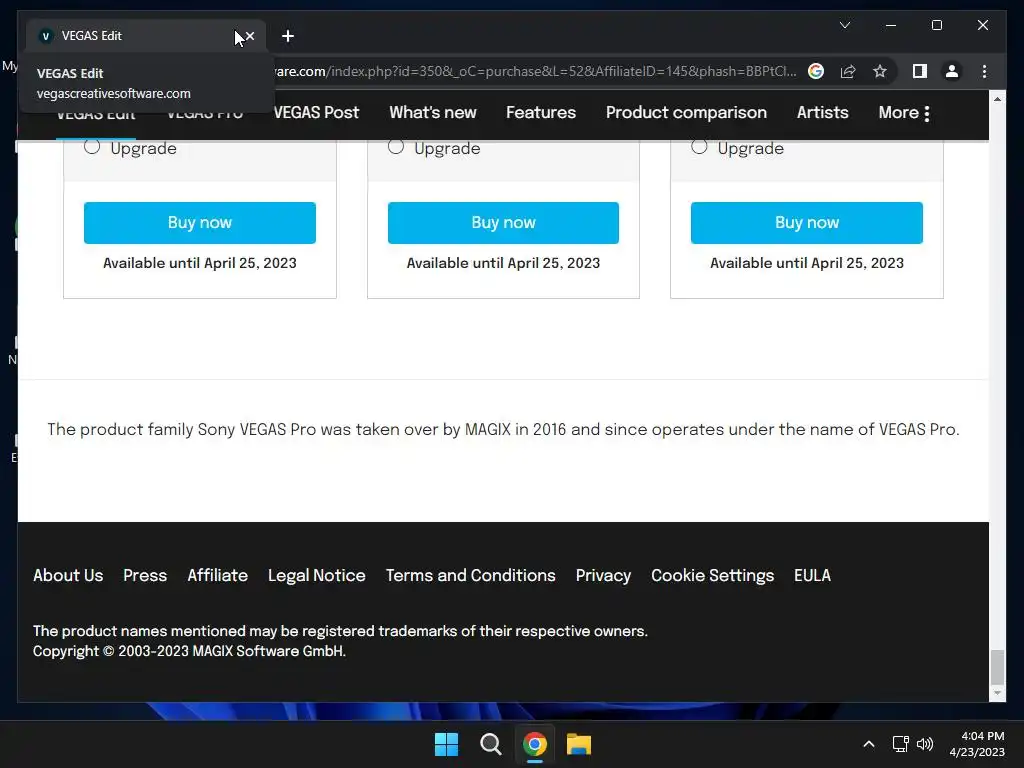
Task: Open Terms and Conditions link
Action: pos(470,575)
